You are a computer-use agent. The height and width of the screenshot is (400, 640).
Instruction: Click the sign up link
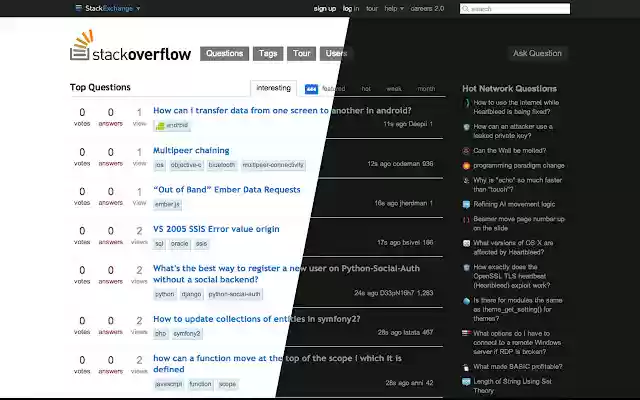tap(325, 9)
